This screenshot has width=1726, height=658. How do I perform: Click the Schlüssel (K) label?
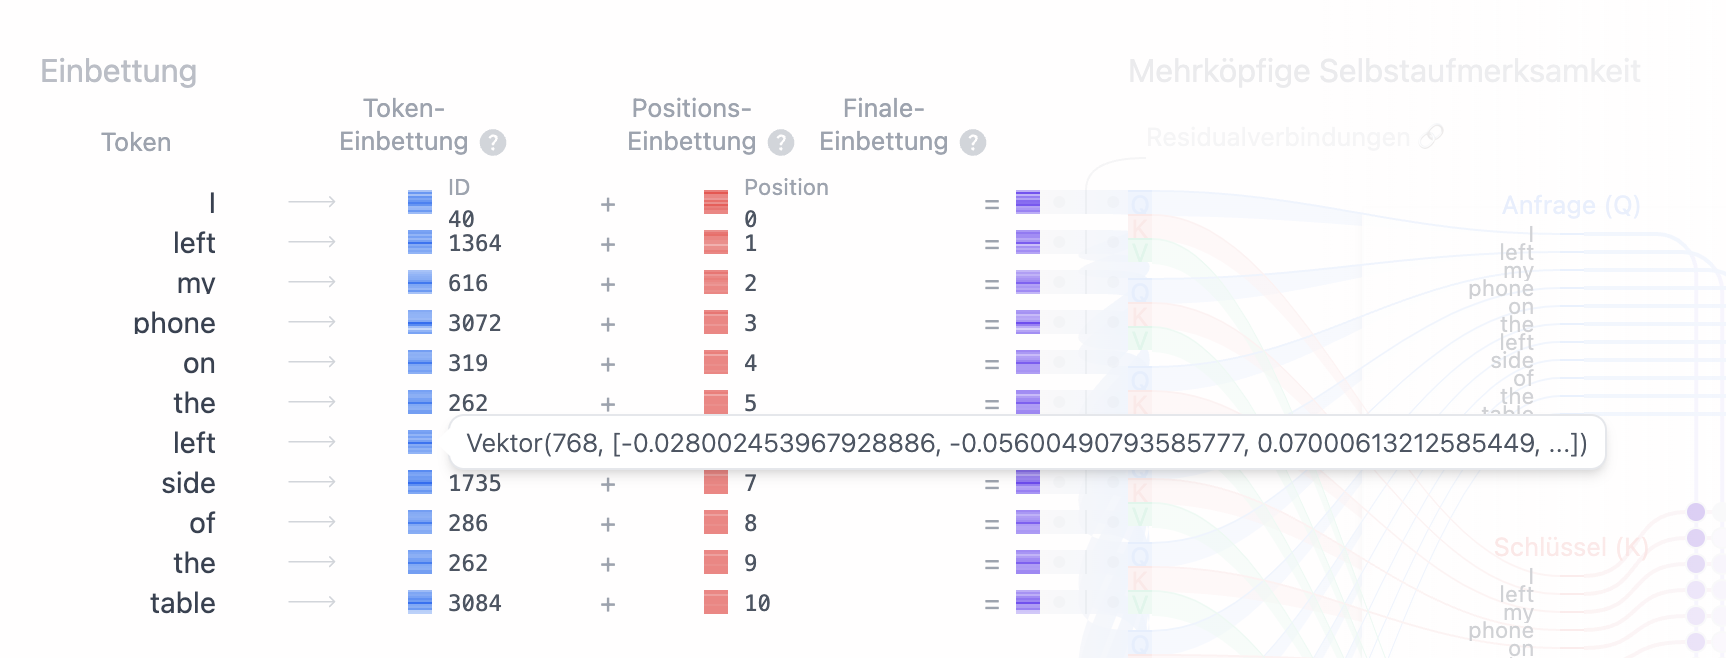tap(1570, 547)
